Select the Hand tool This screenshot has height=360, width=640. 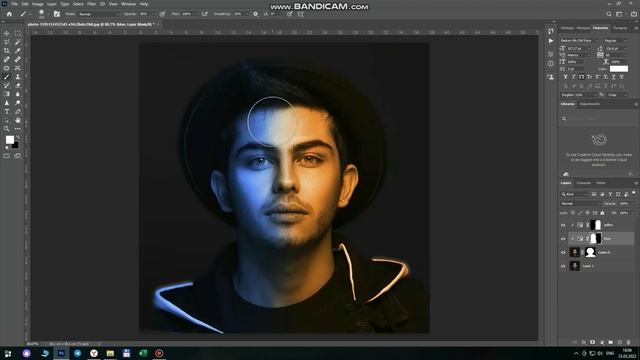coord(18,120)
